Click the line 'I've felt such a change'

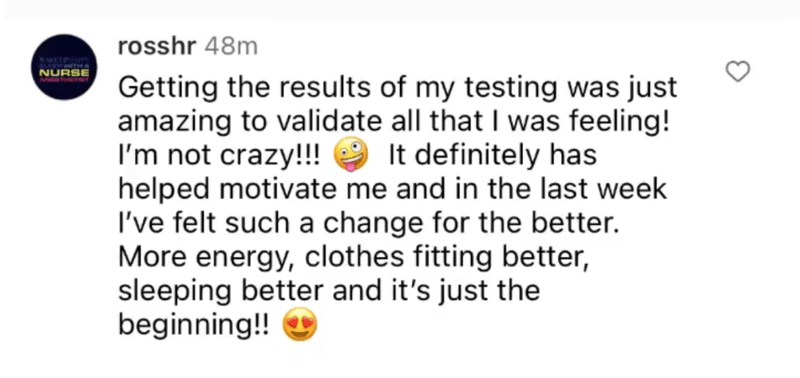(x=368, y=223)
